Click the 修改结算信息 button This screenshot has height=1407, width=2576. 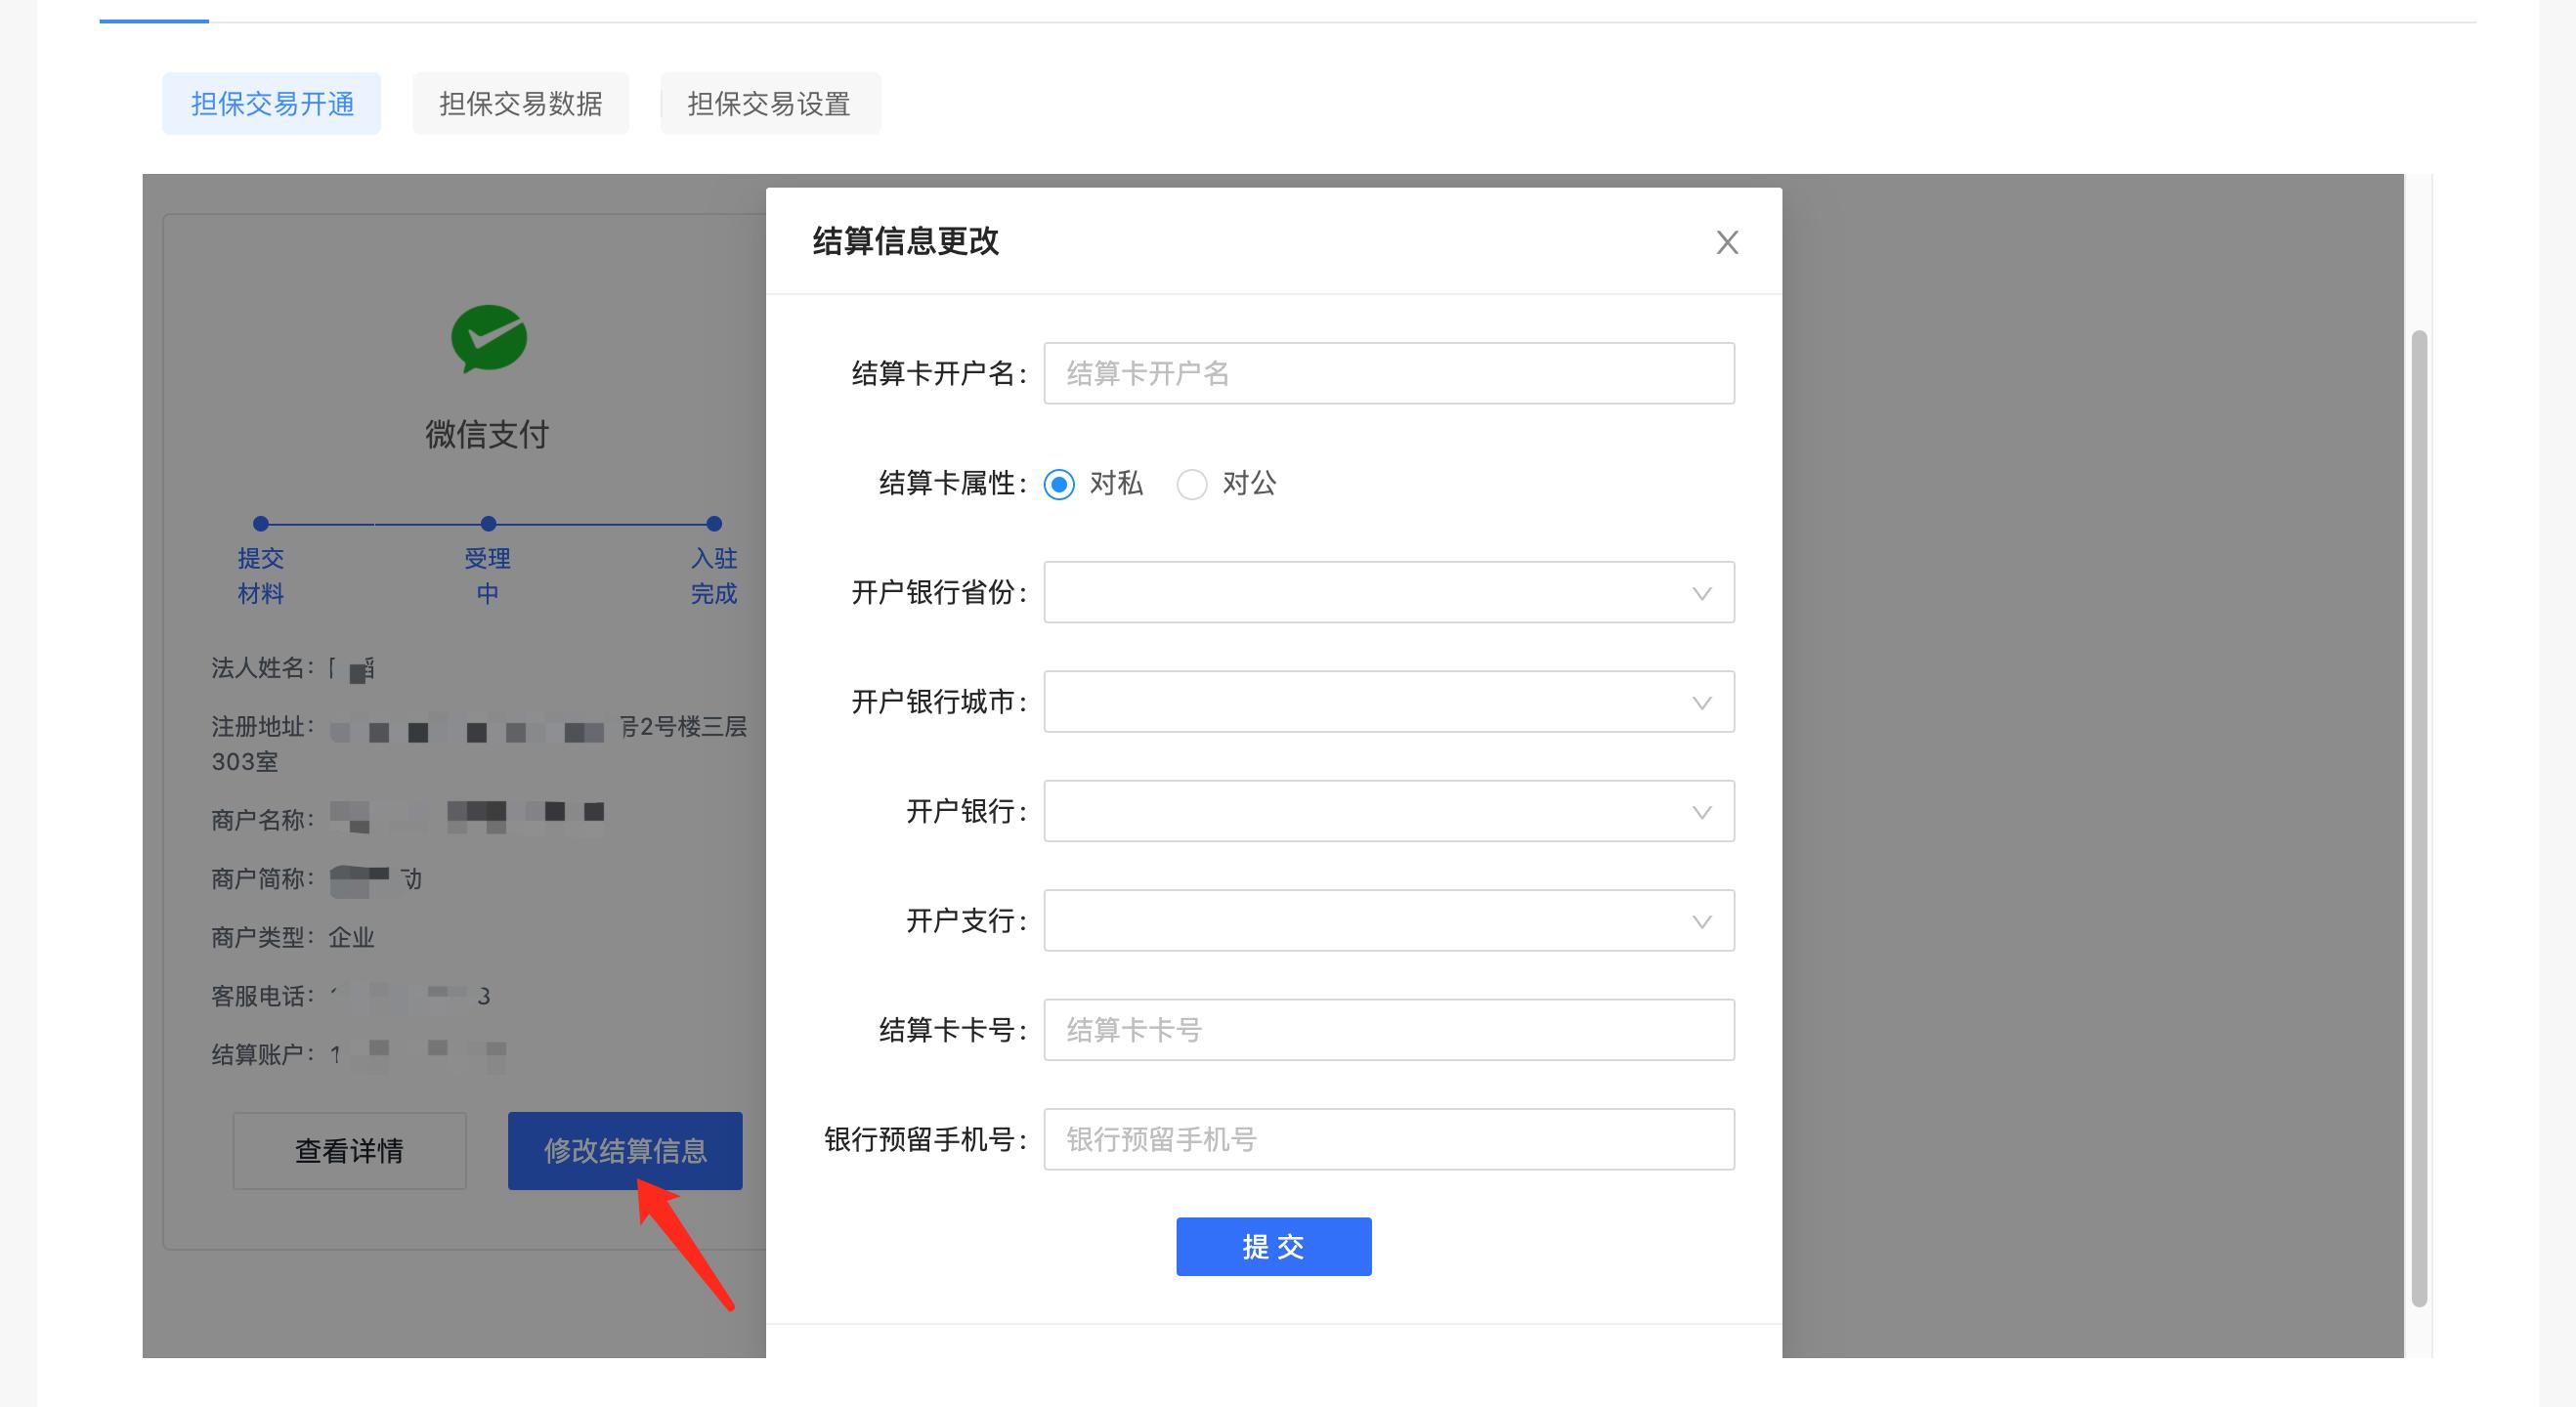(625, 1151)
